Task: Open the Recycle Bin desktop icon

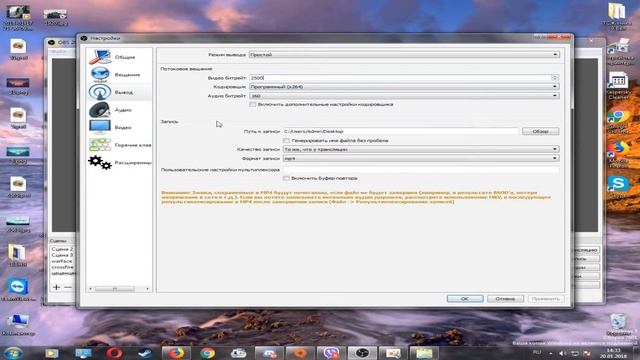Action: (x=619, y=325)
